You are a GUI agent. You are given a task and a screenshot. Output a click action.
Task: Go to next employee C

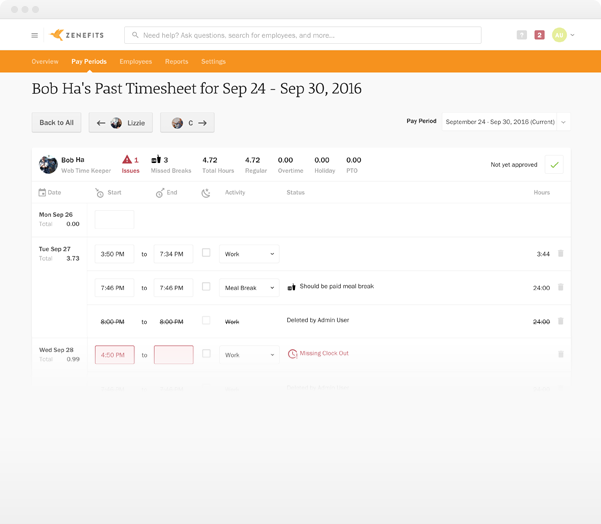click(x=187, y=123)
